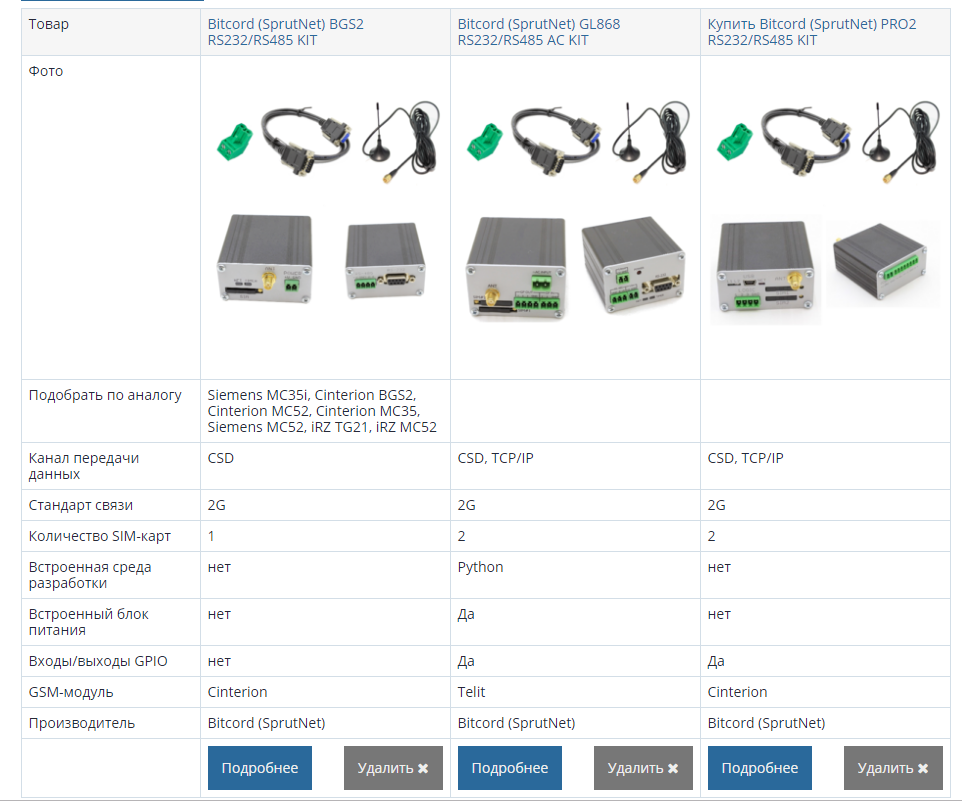Click 'Входы/выходы GPIO' row label
This screenshot has height=804, width=962.
click(98, 662)
